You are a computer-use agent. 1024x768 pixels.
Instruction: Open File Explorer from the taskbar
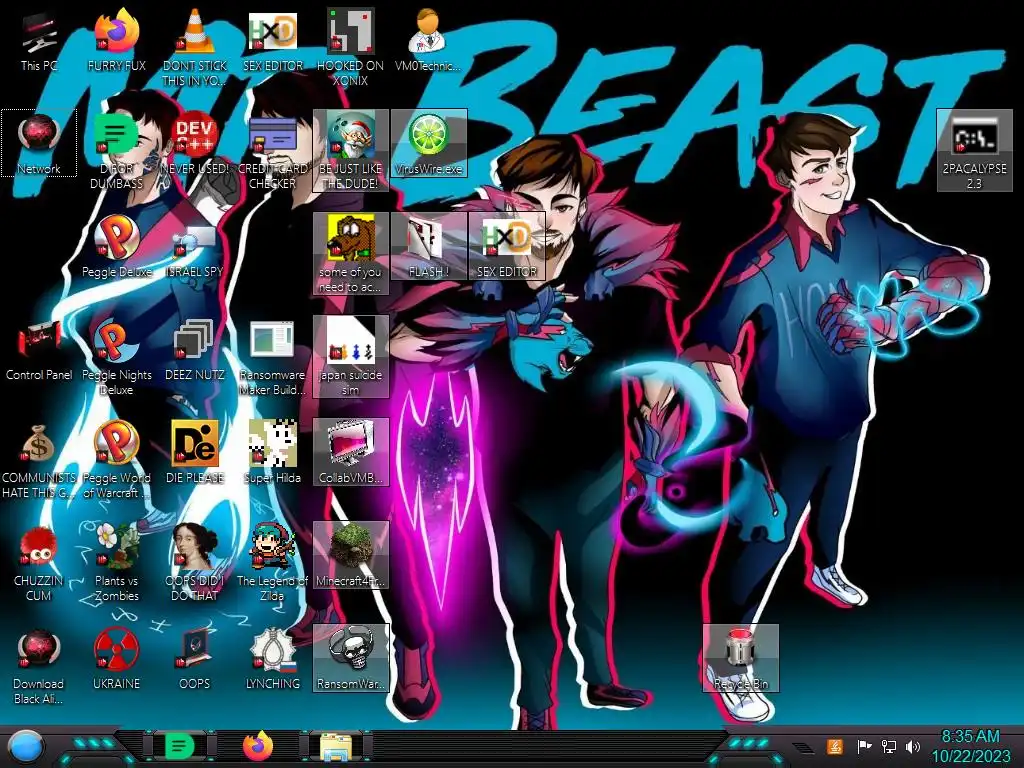pyautogui.click(x=336, y=746)
